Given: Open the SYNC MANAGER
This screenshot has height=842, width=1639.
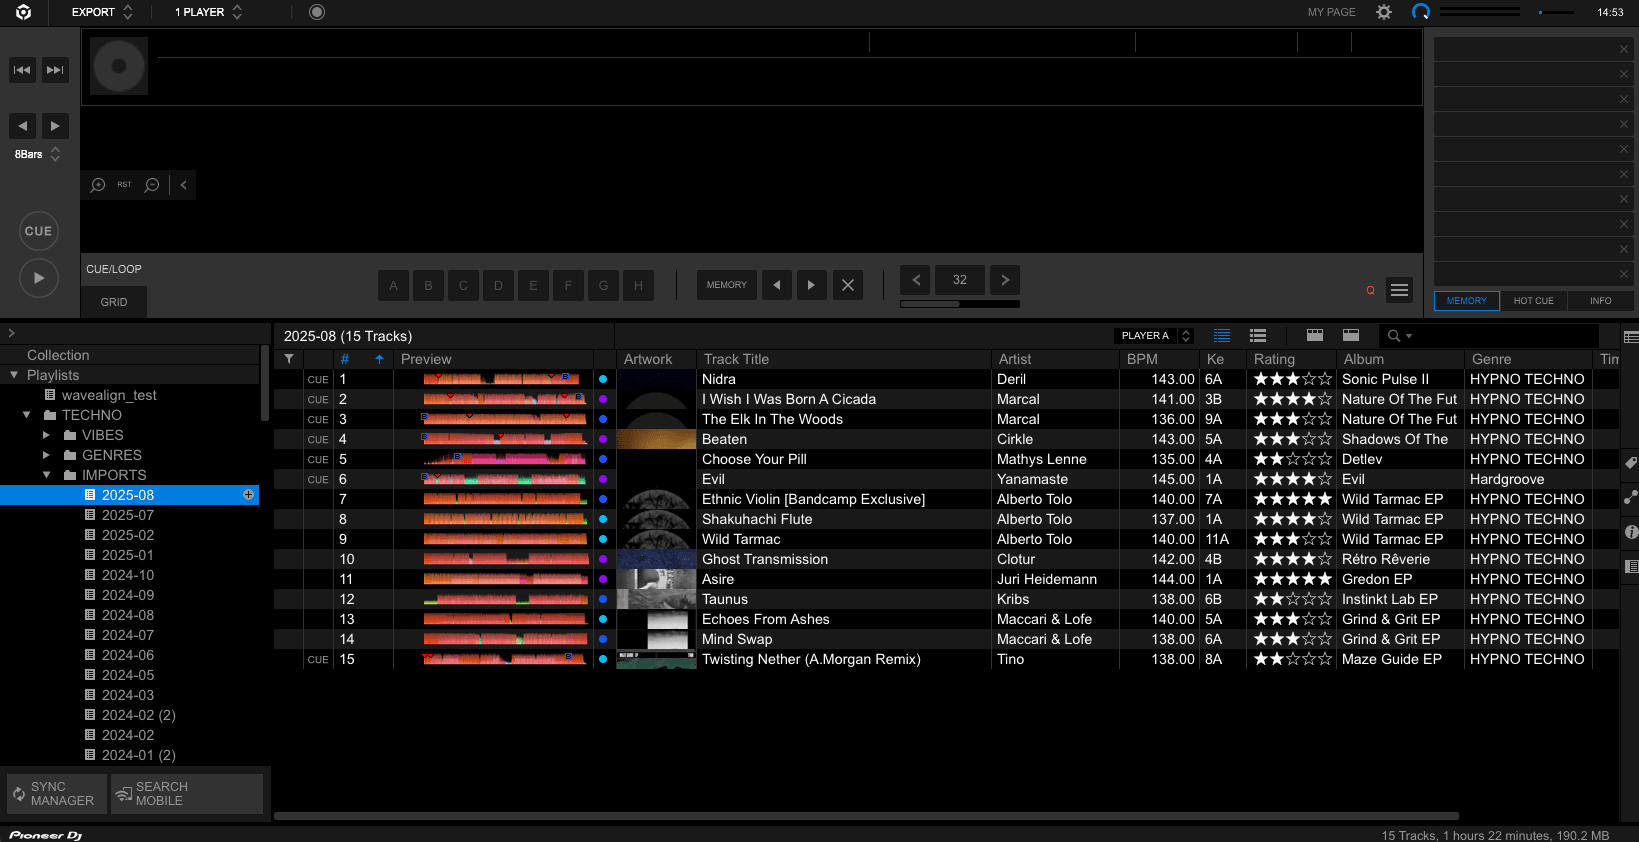Looking at the screenshot, I should click(x=56, y=794).
